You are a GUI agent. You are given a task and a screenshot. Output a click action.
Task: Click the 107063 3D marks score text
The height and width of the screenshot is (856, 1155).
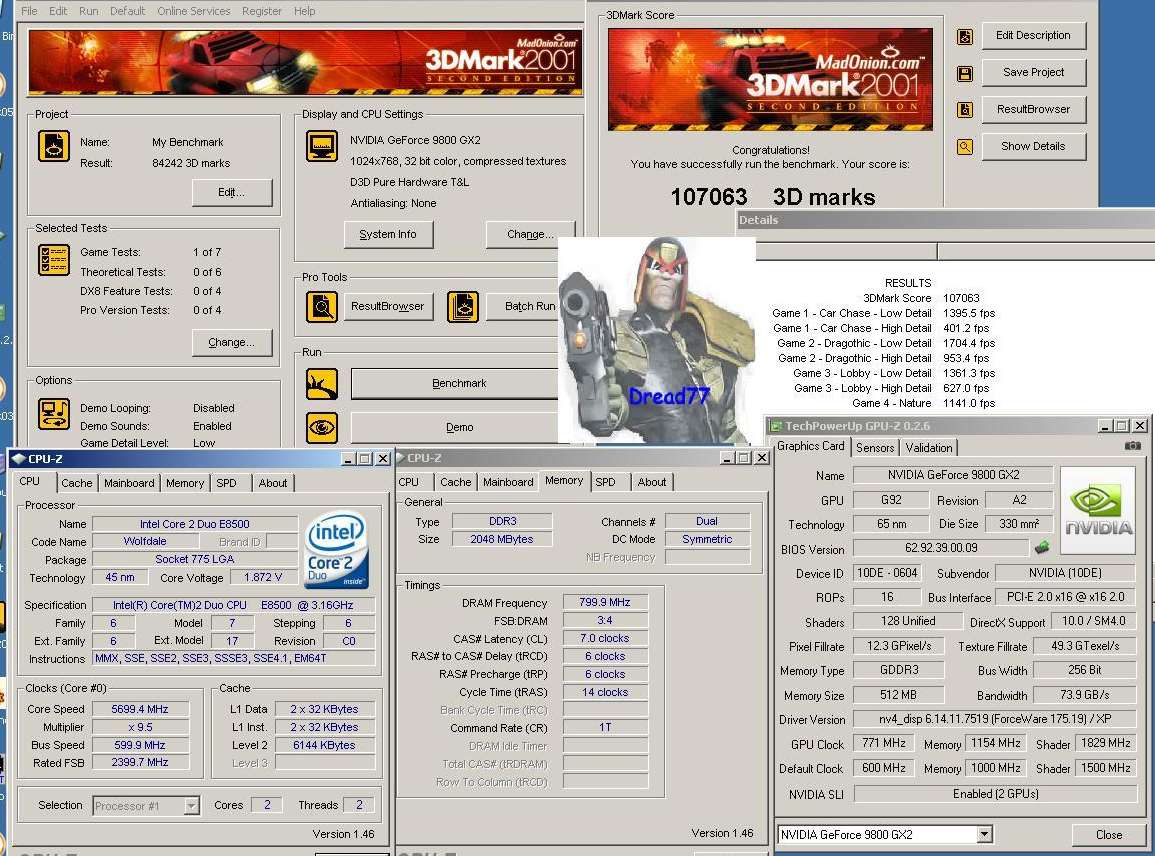773,197
